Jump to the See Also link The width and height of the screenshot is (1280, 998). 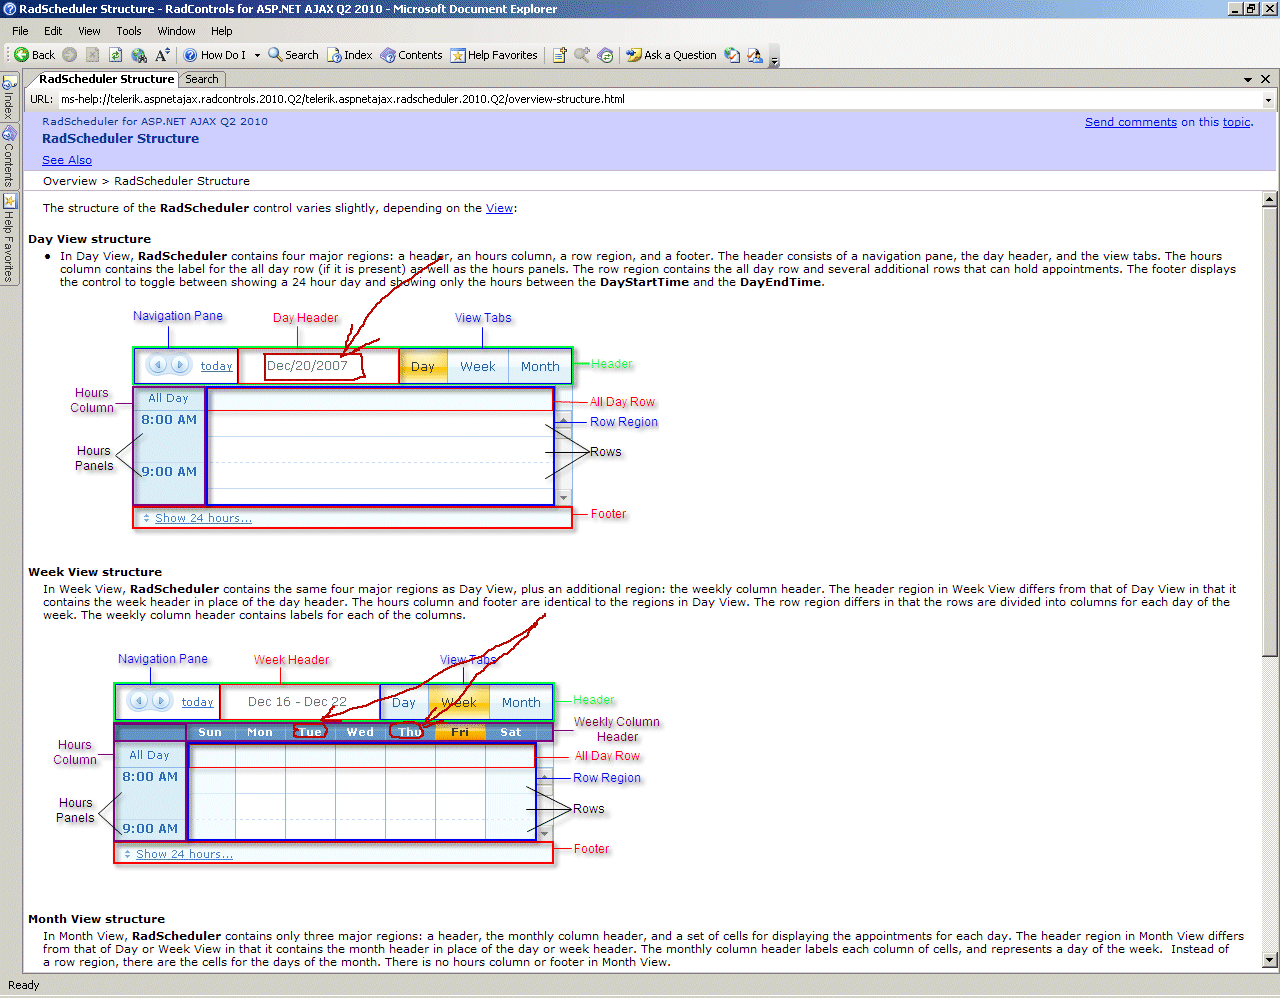tap(67, 160)
